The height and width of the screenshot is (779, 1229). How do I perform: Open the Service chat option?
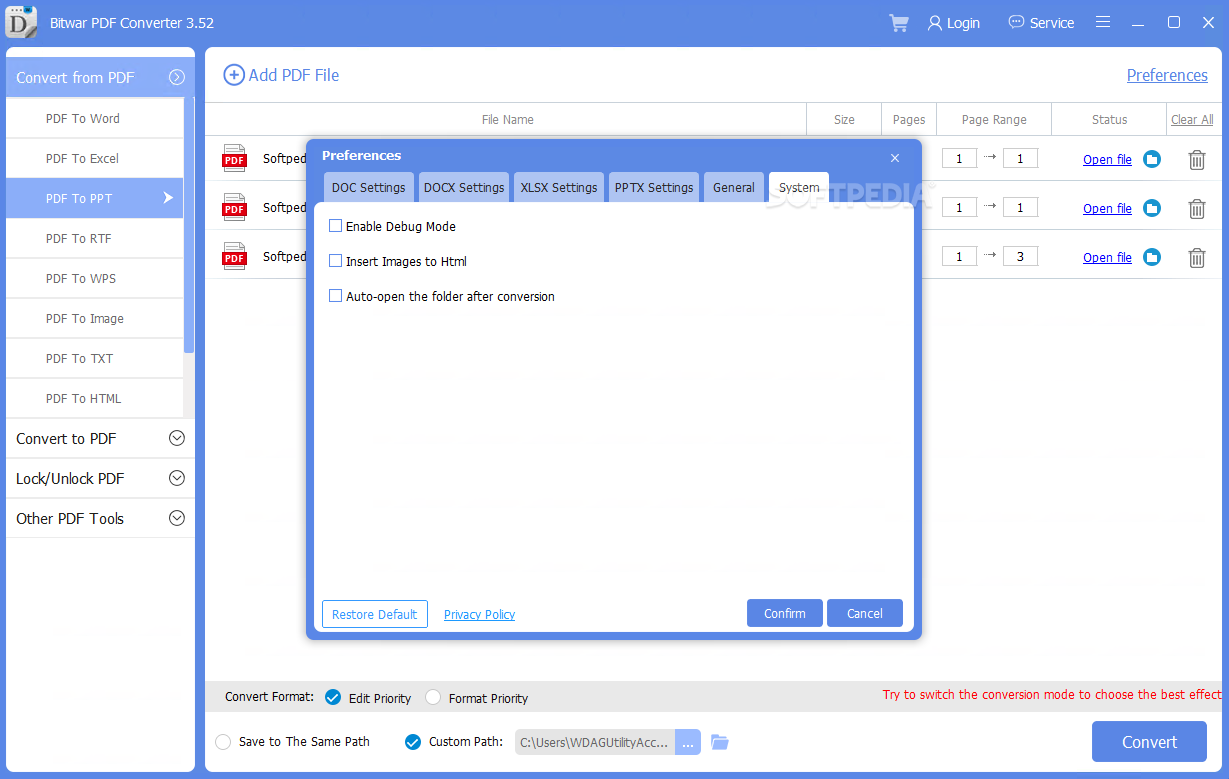pos(1041,23)
